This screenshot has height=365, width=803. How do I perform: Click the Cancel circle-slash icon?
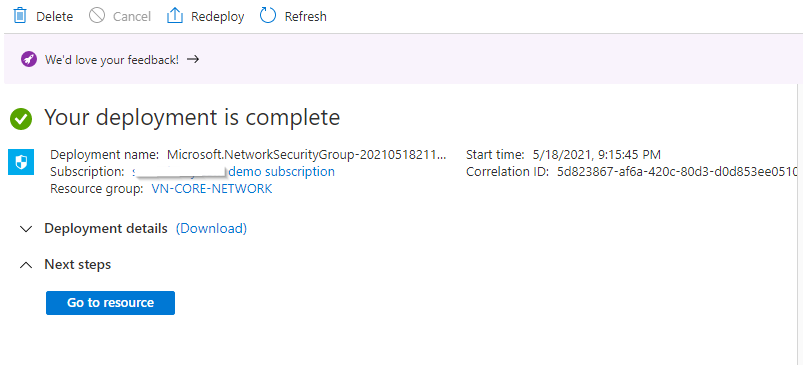coord(97,16)
